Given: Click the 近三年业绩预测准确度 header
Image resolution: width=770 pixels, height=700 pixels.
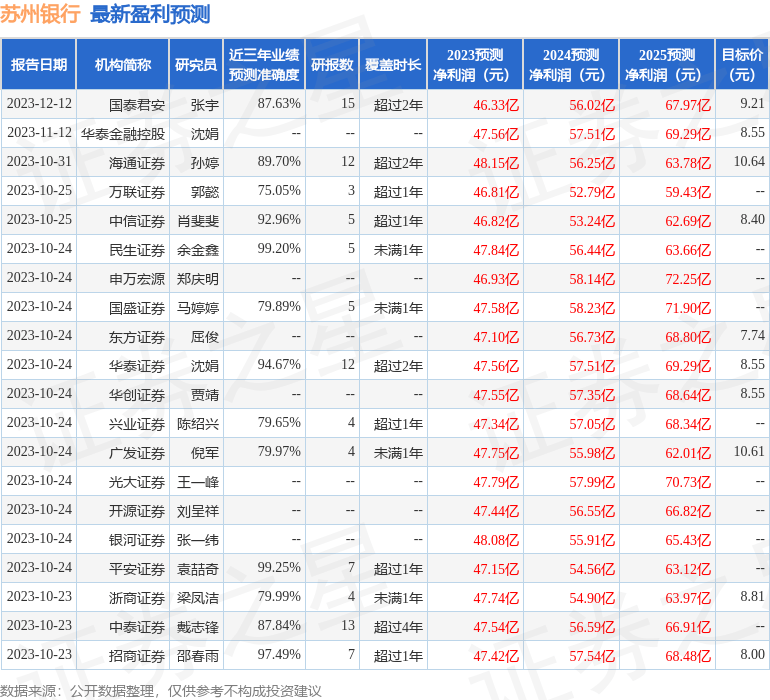Looking at the screenshot, I should click(264, 65).
